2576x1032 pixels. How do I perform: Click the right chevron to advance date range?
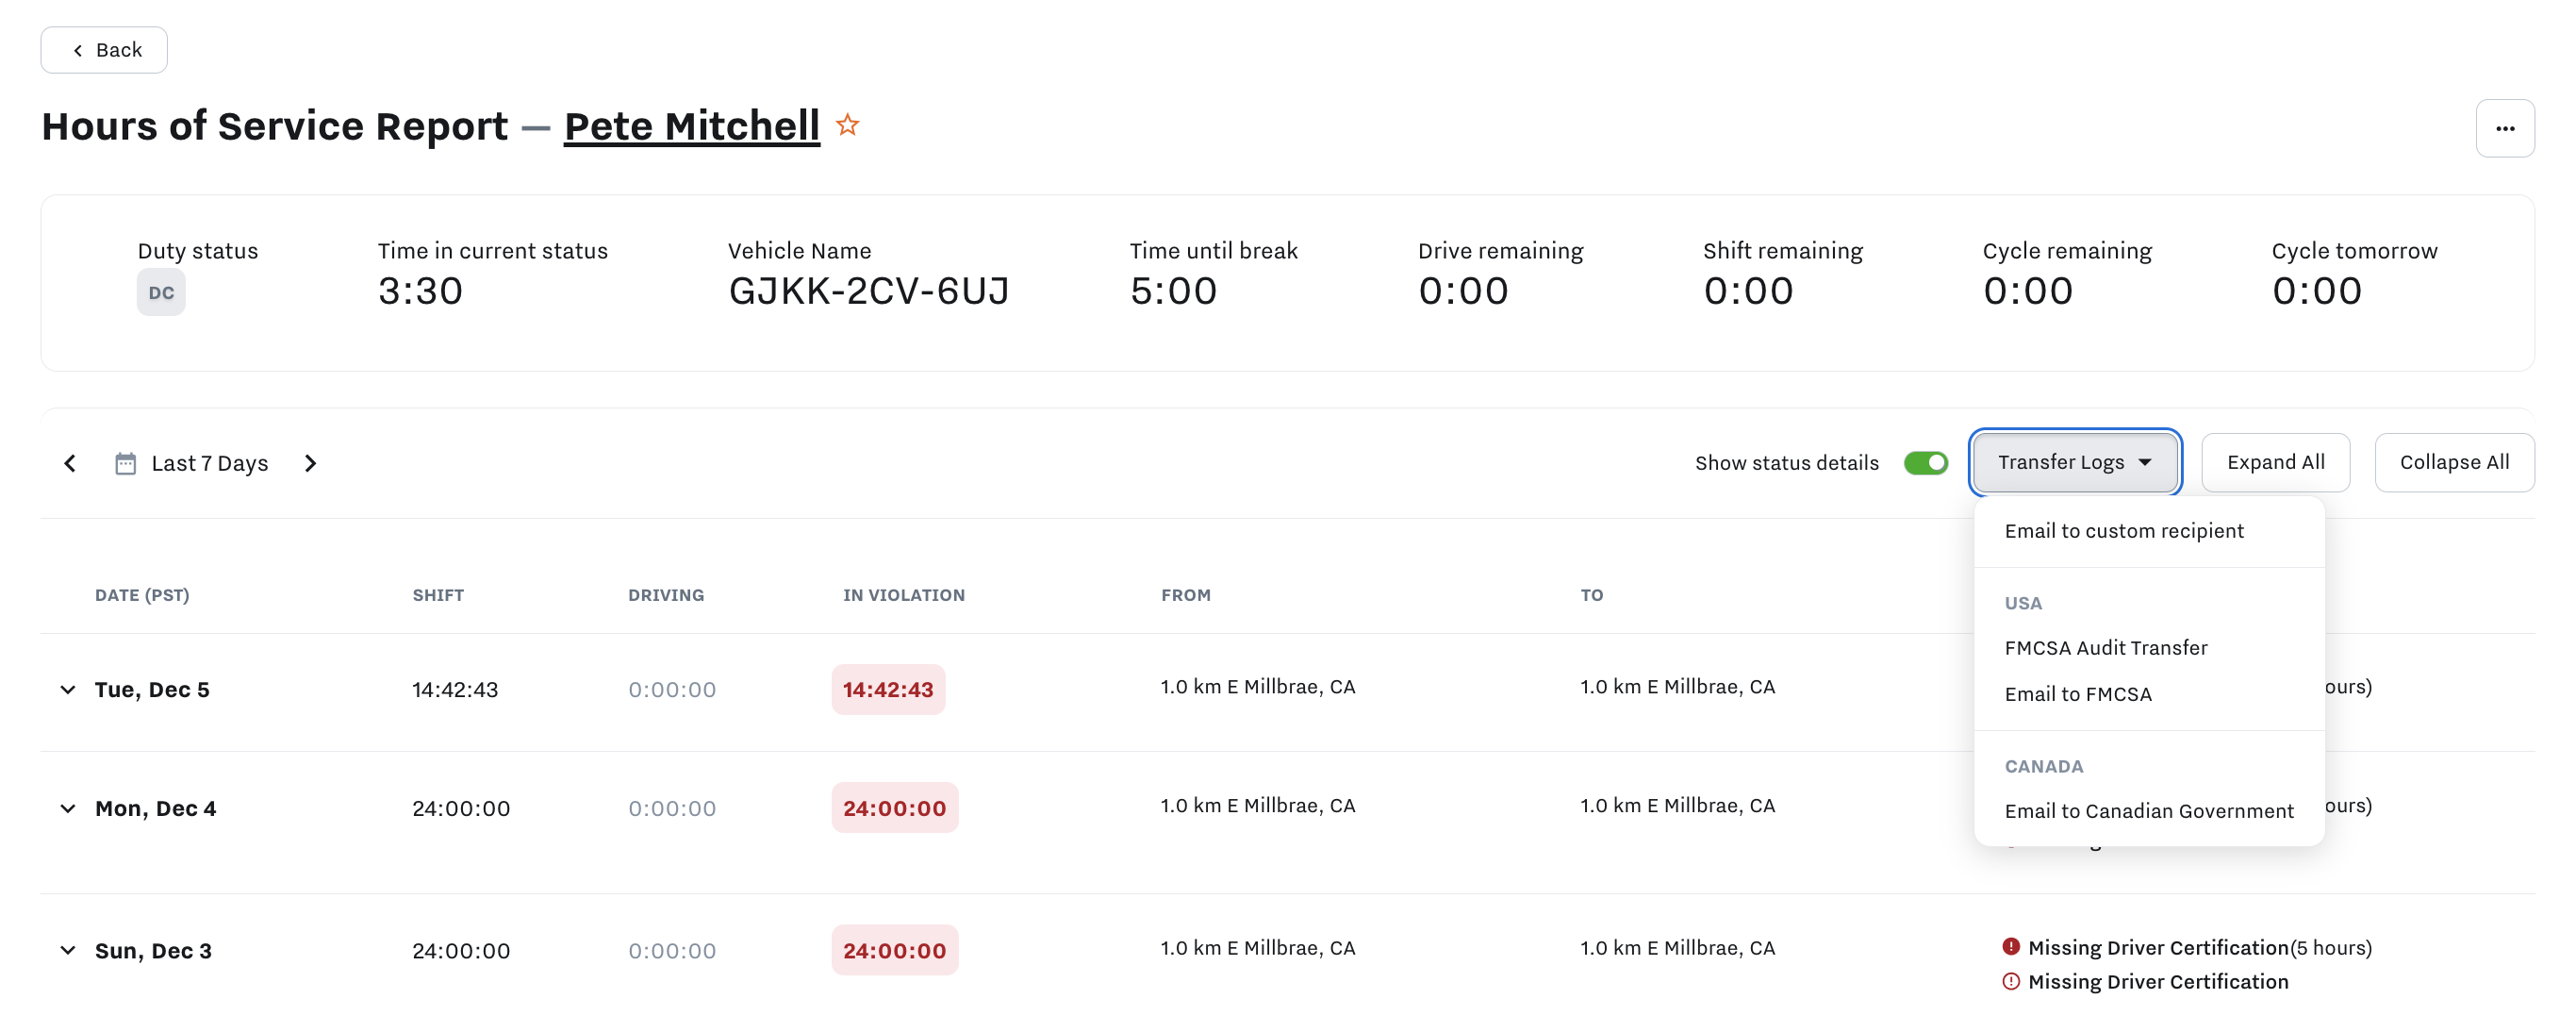(309, 462)
